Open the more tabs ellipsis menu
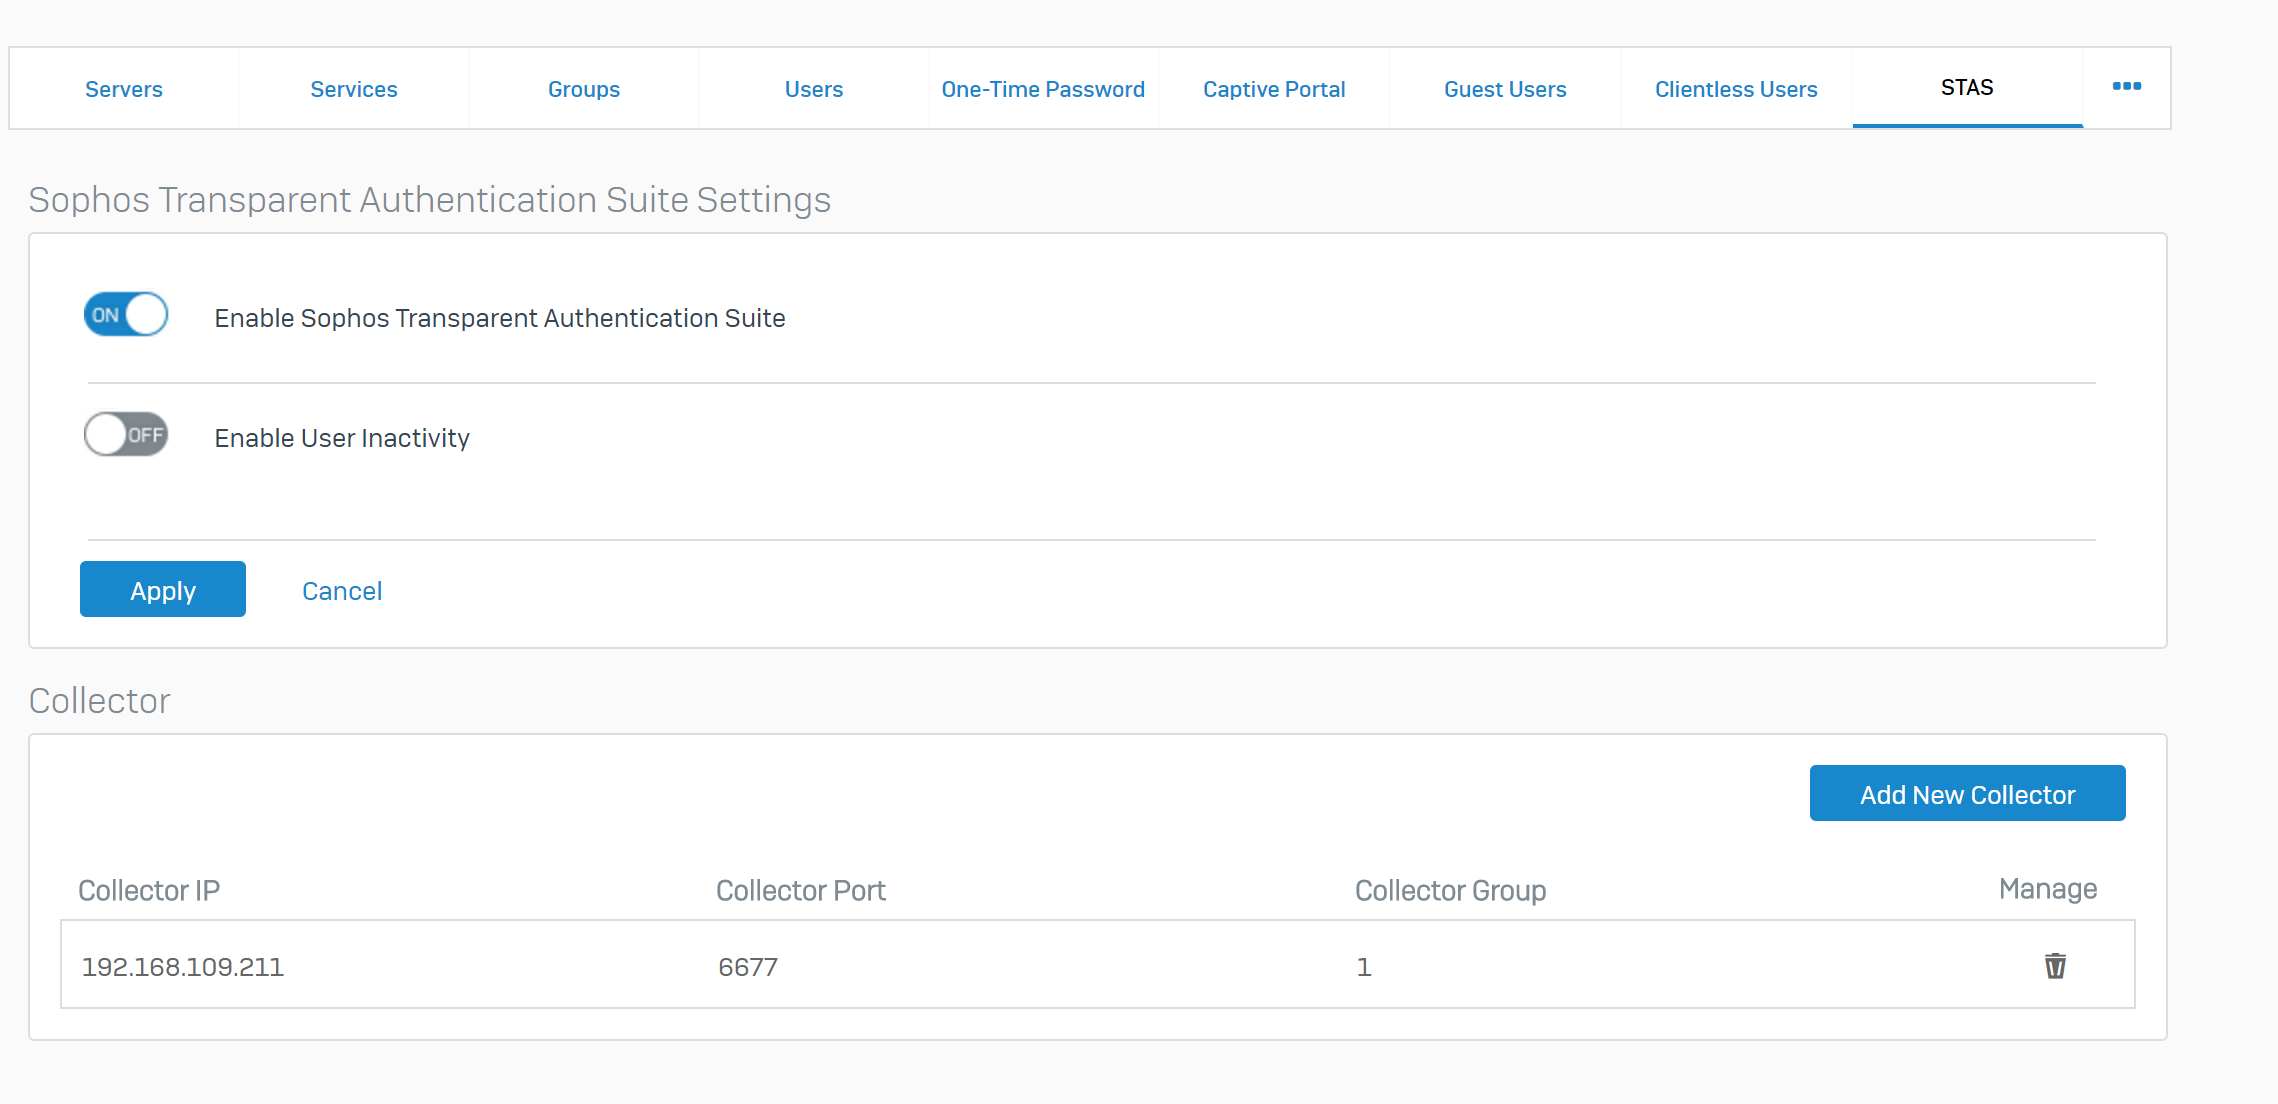Image resolution: width=2278 pixels, height=1104 pixels. (x=2126, y=87)
